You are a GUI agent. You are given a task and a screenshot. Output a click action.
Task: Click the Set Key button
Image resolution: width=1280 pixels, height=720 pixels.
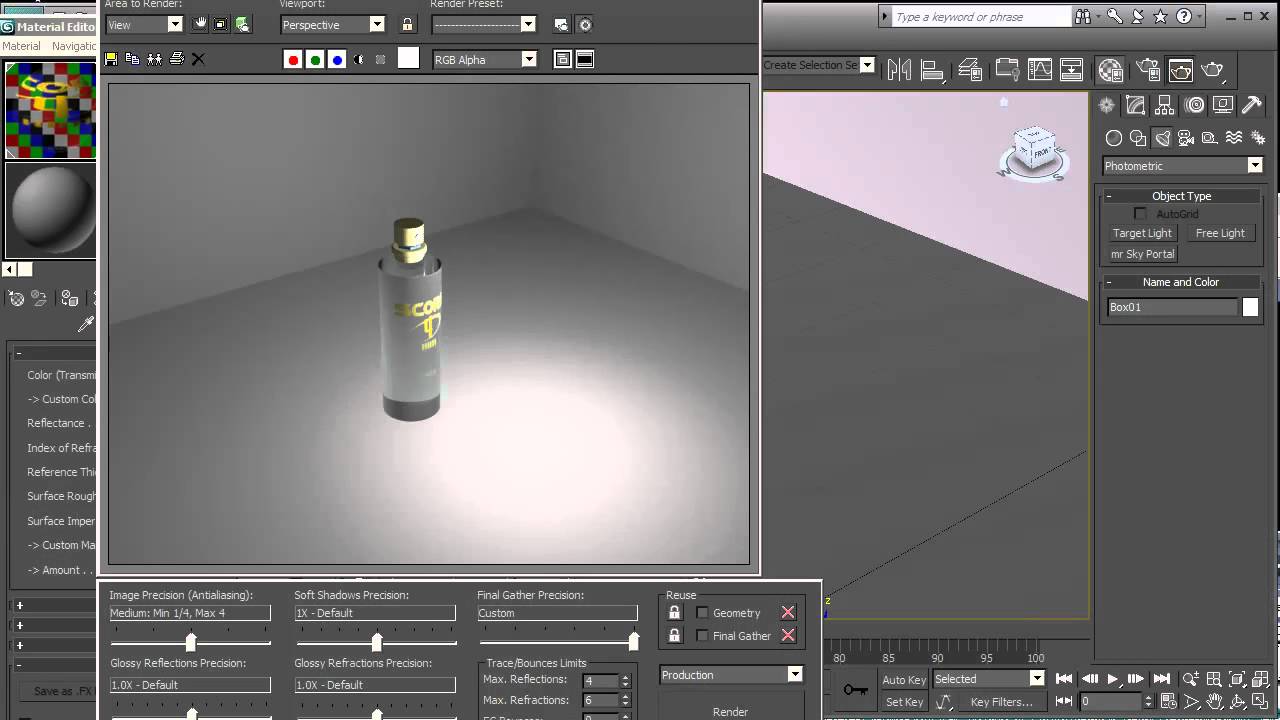(904, 702)
